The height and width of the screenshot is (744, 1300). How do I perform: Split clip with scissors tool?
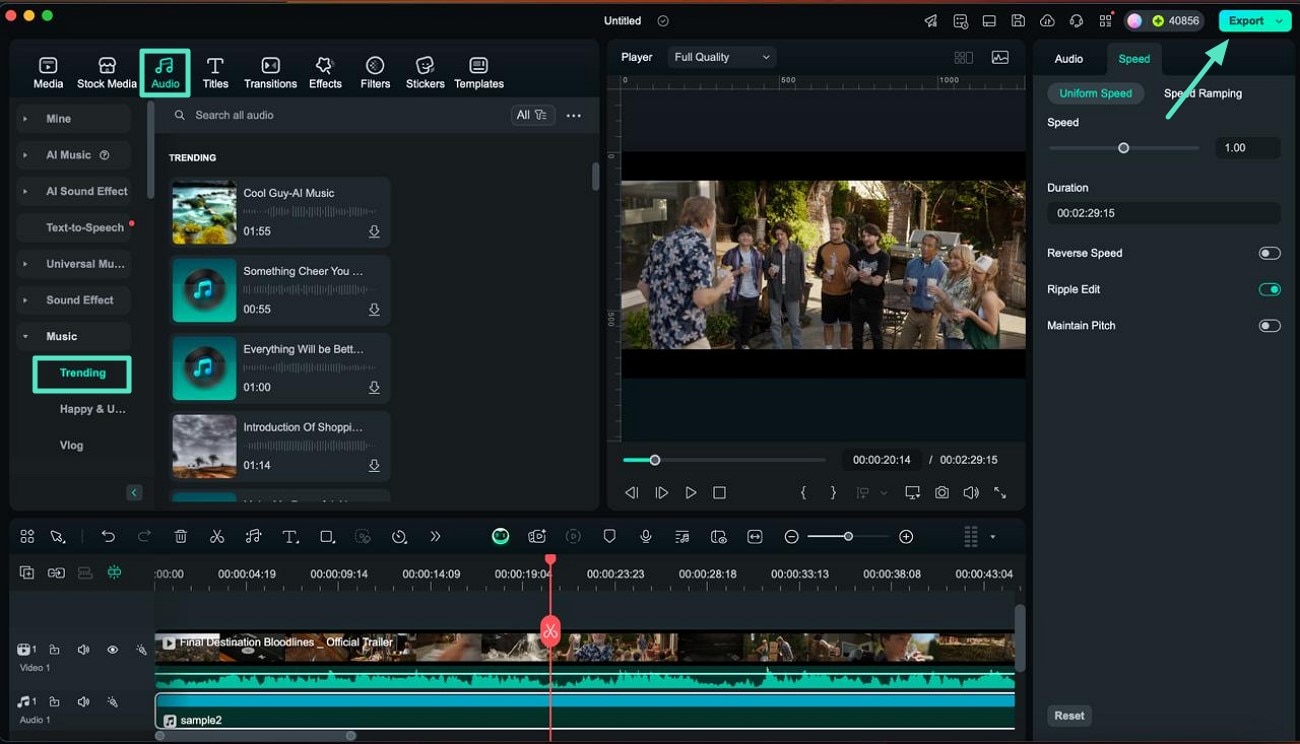tap(217, 537)
